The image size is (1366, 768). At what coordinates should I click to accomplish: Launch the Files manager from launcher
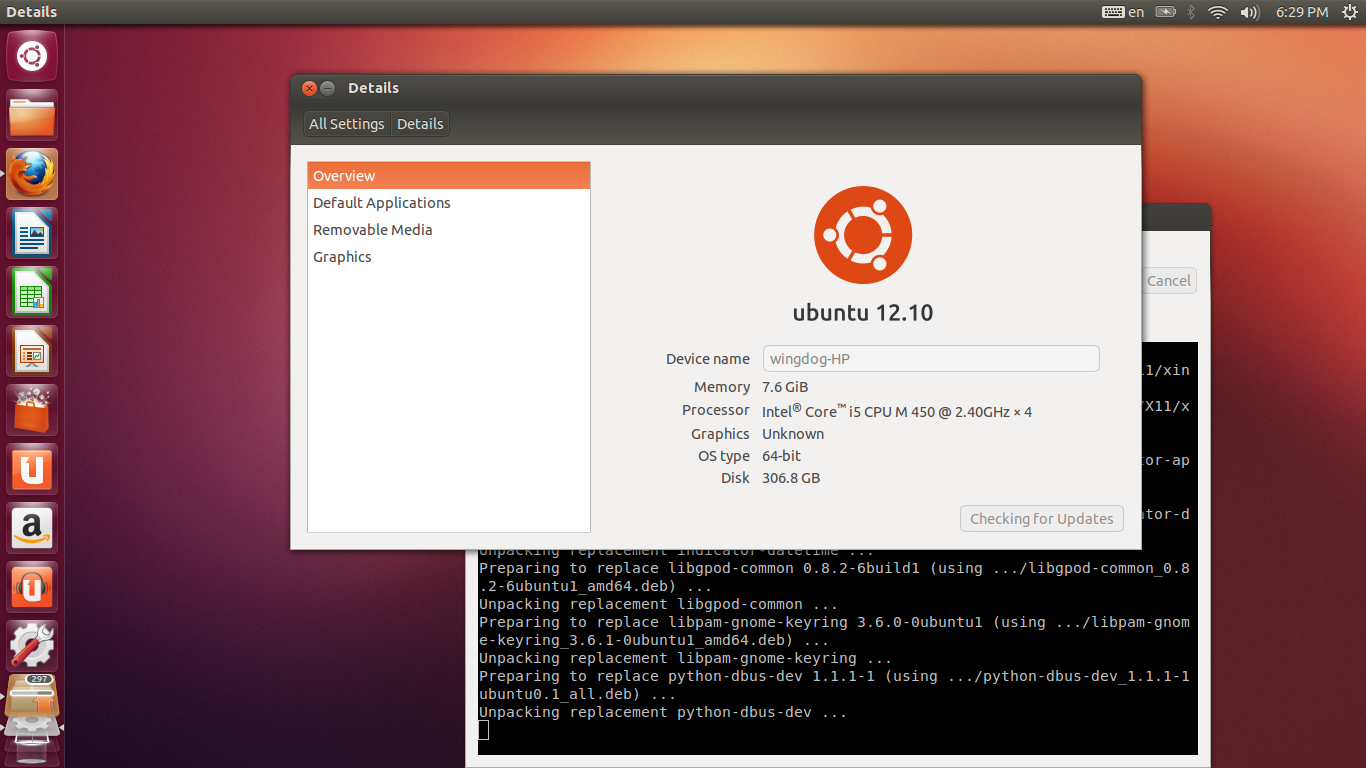tap(32, 115)
